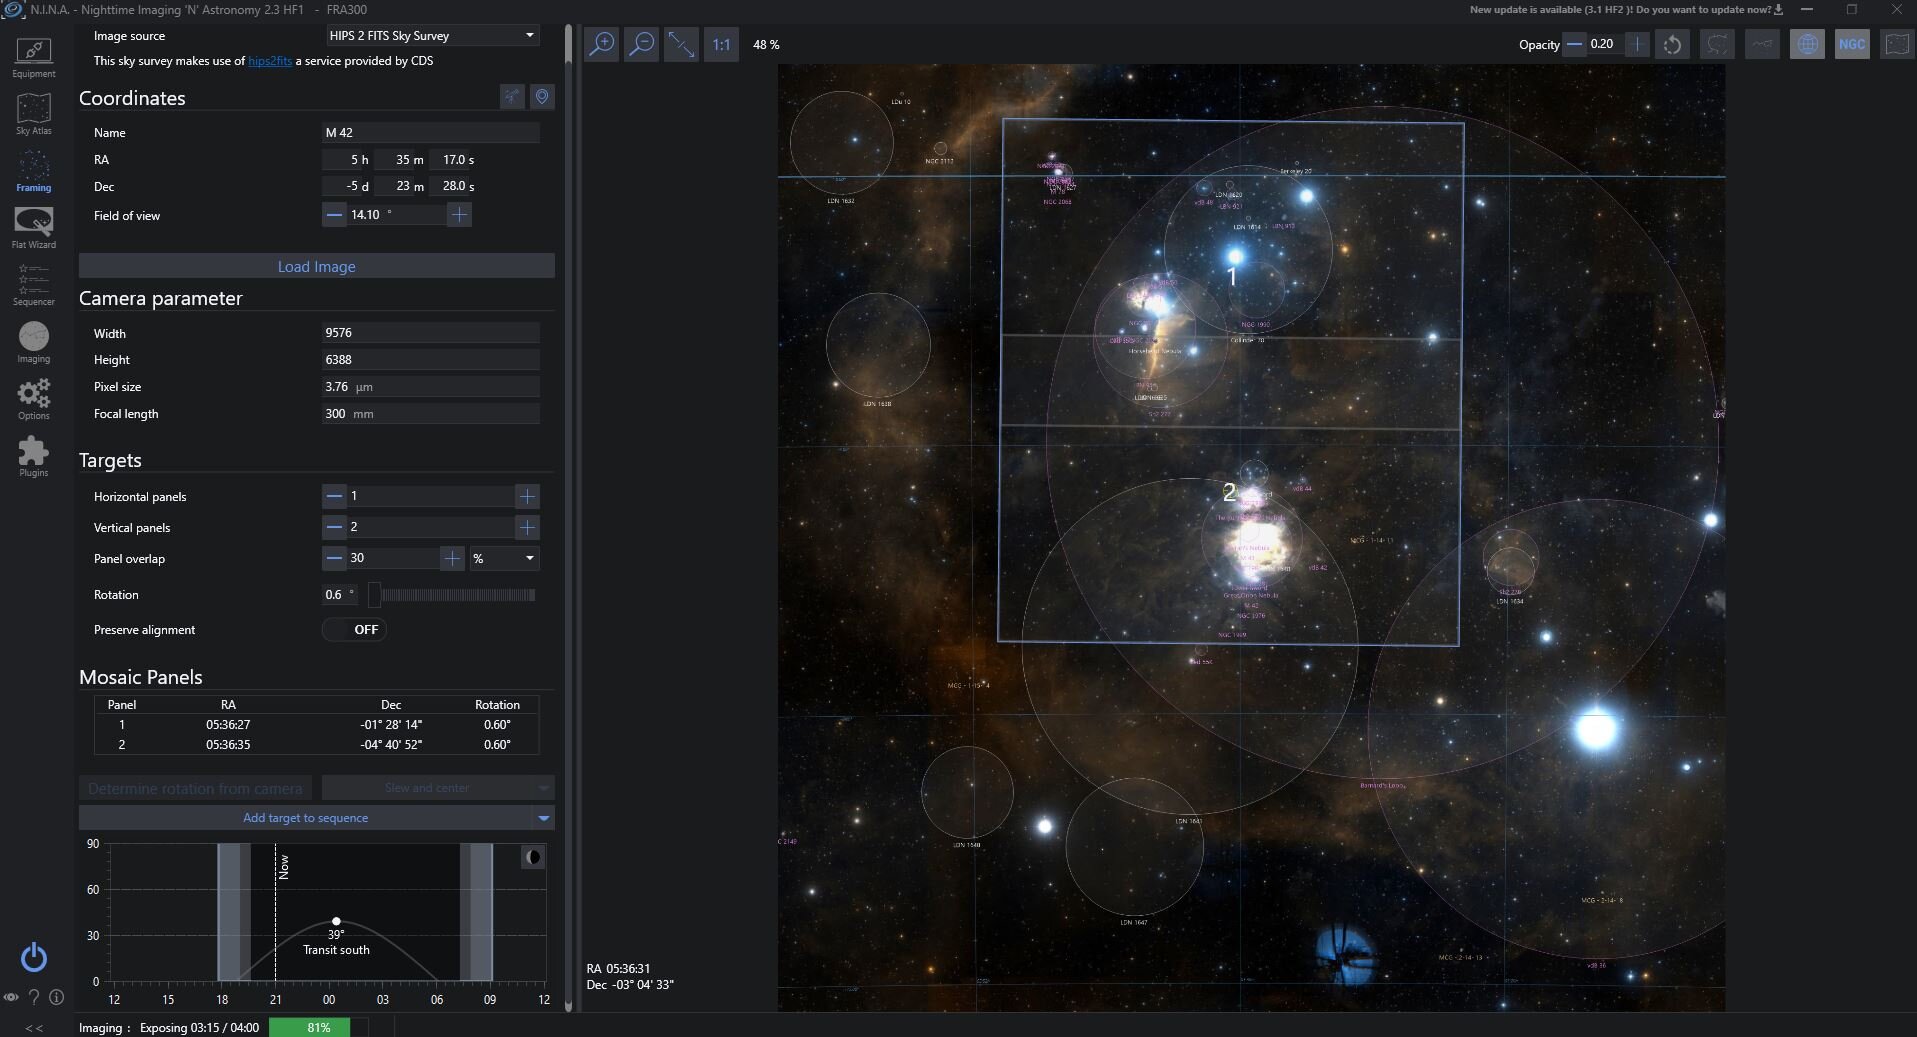
Task: Open help via the question mark icon
Action: tap(34, 997)
